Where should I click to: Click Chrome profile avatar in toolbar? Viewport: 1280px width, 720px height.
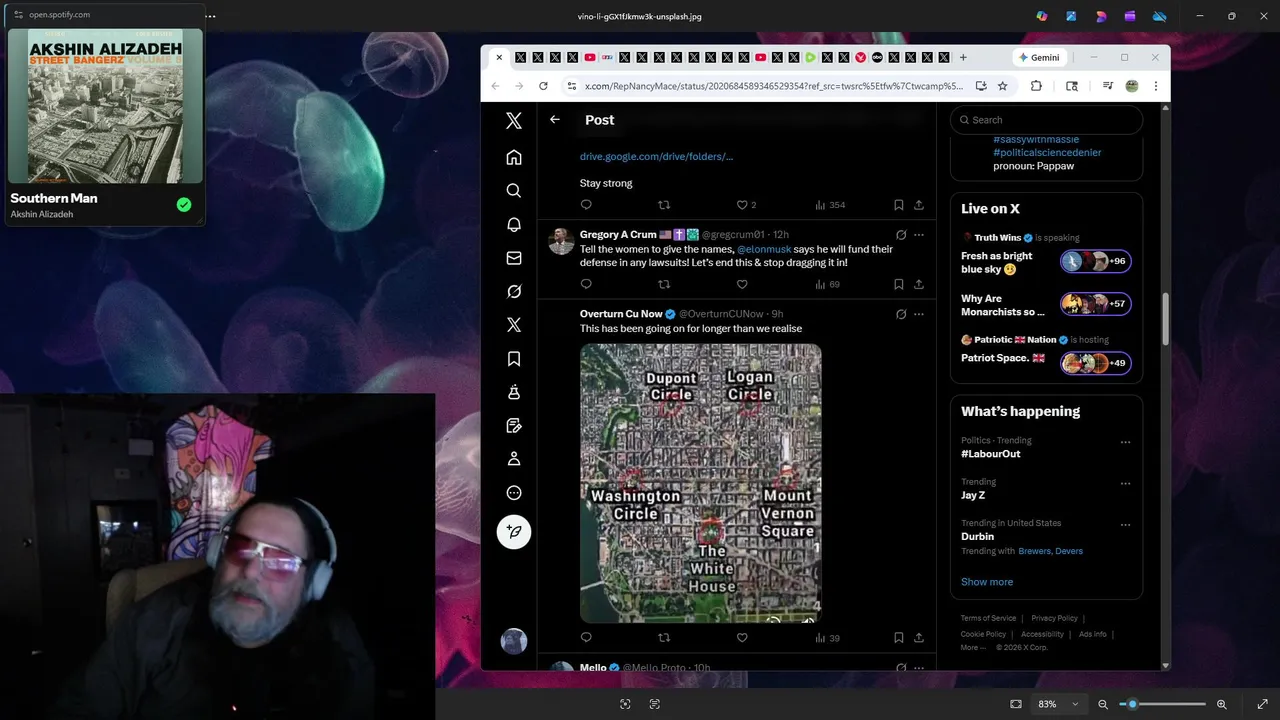tap(1132, 86)
